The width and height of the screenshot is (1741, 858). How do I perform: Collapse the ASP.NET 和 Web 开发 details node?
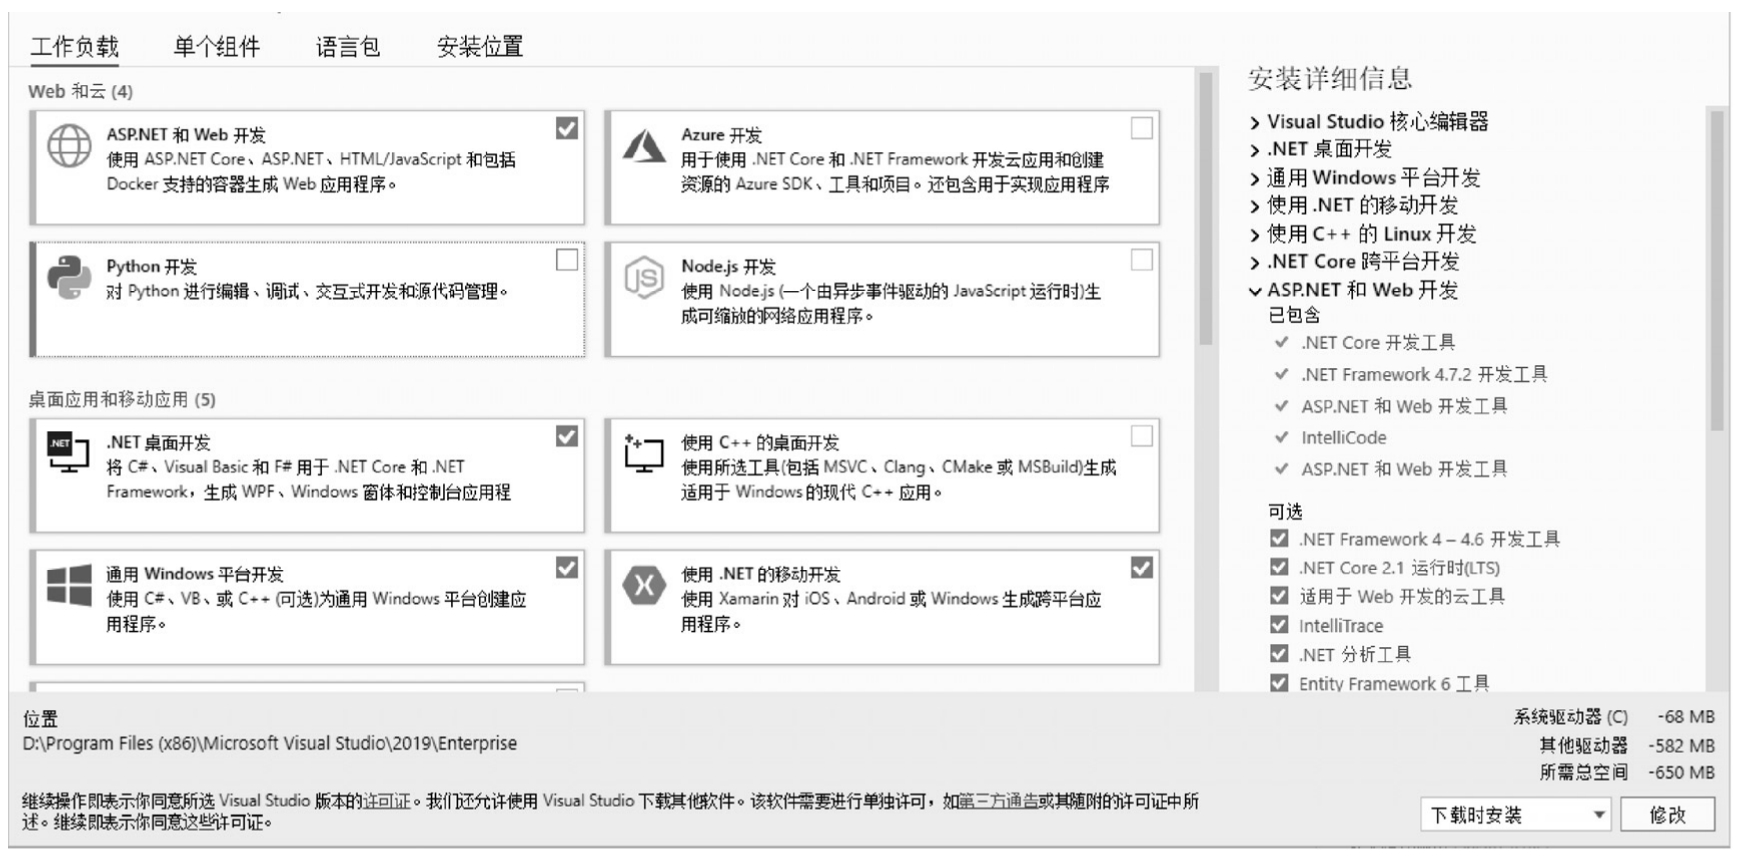(x=1255, y=292)
